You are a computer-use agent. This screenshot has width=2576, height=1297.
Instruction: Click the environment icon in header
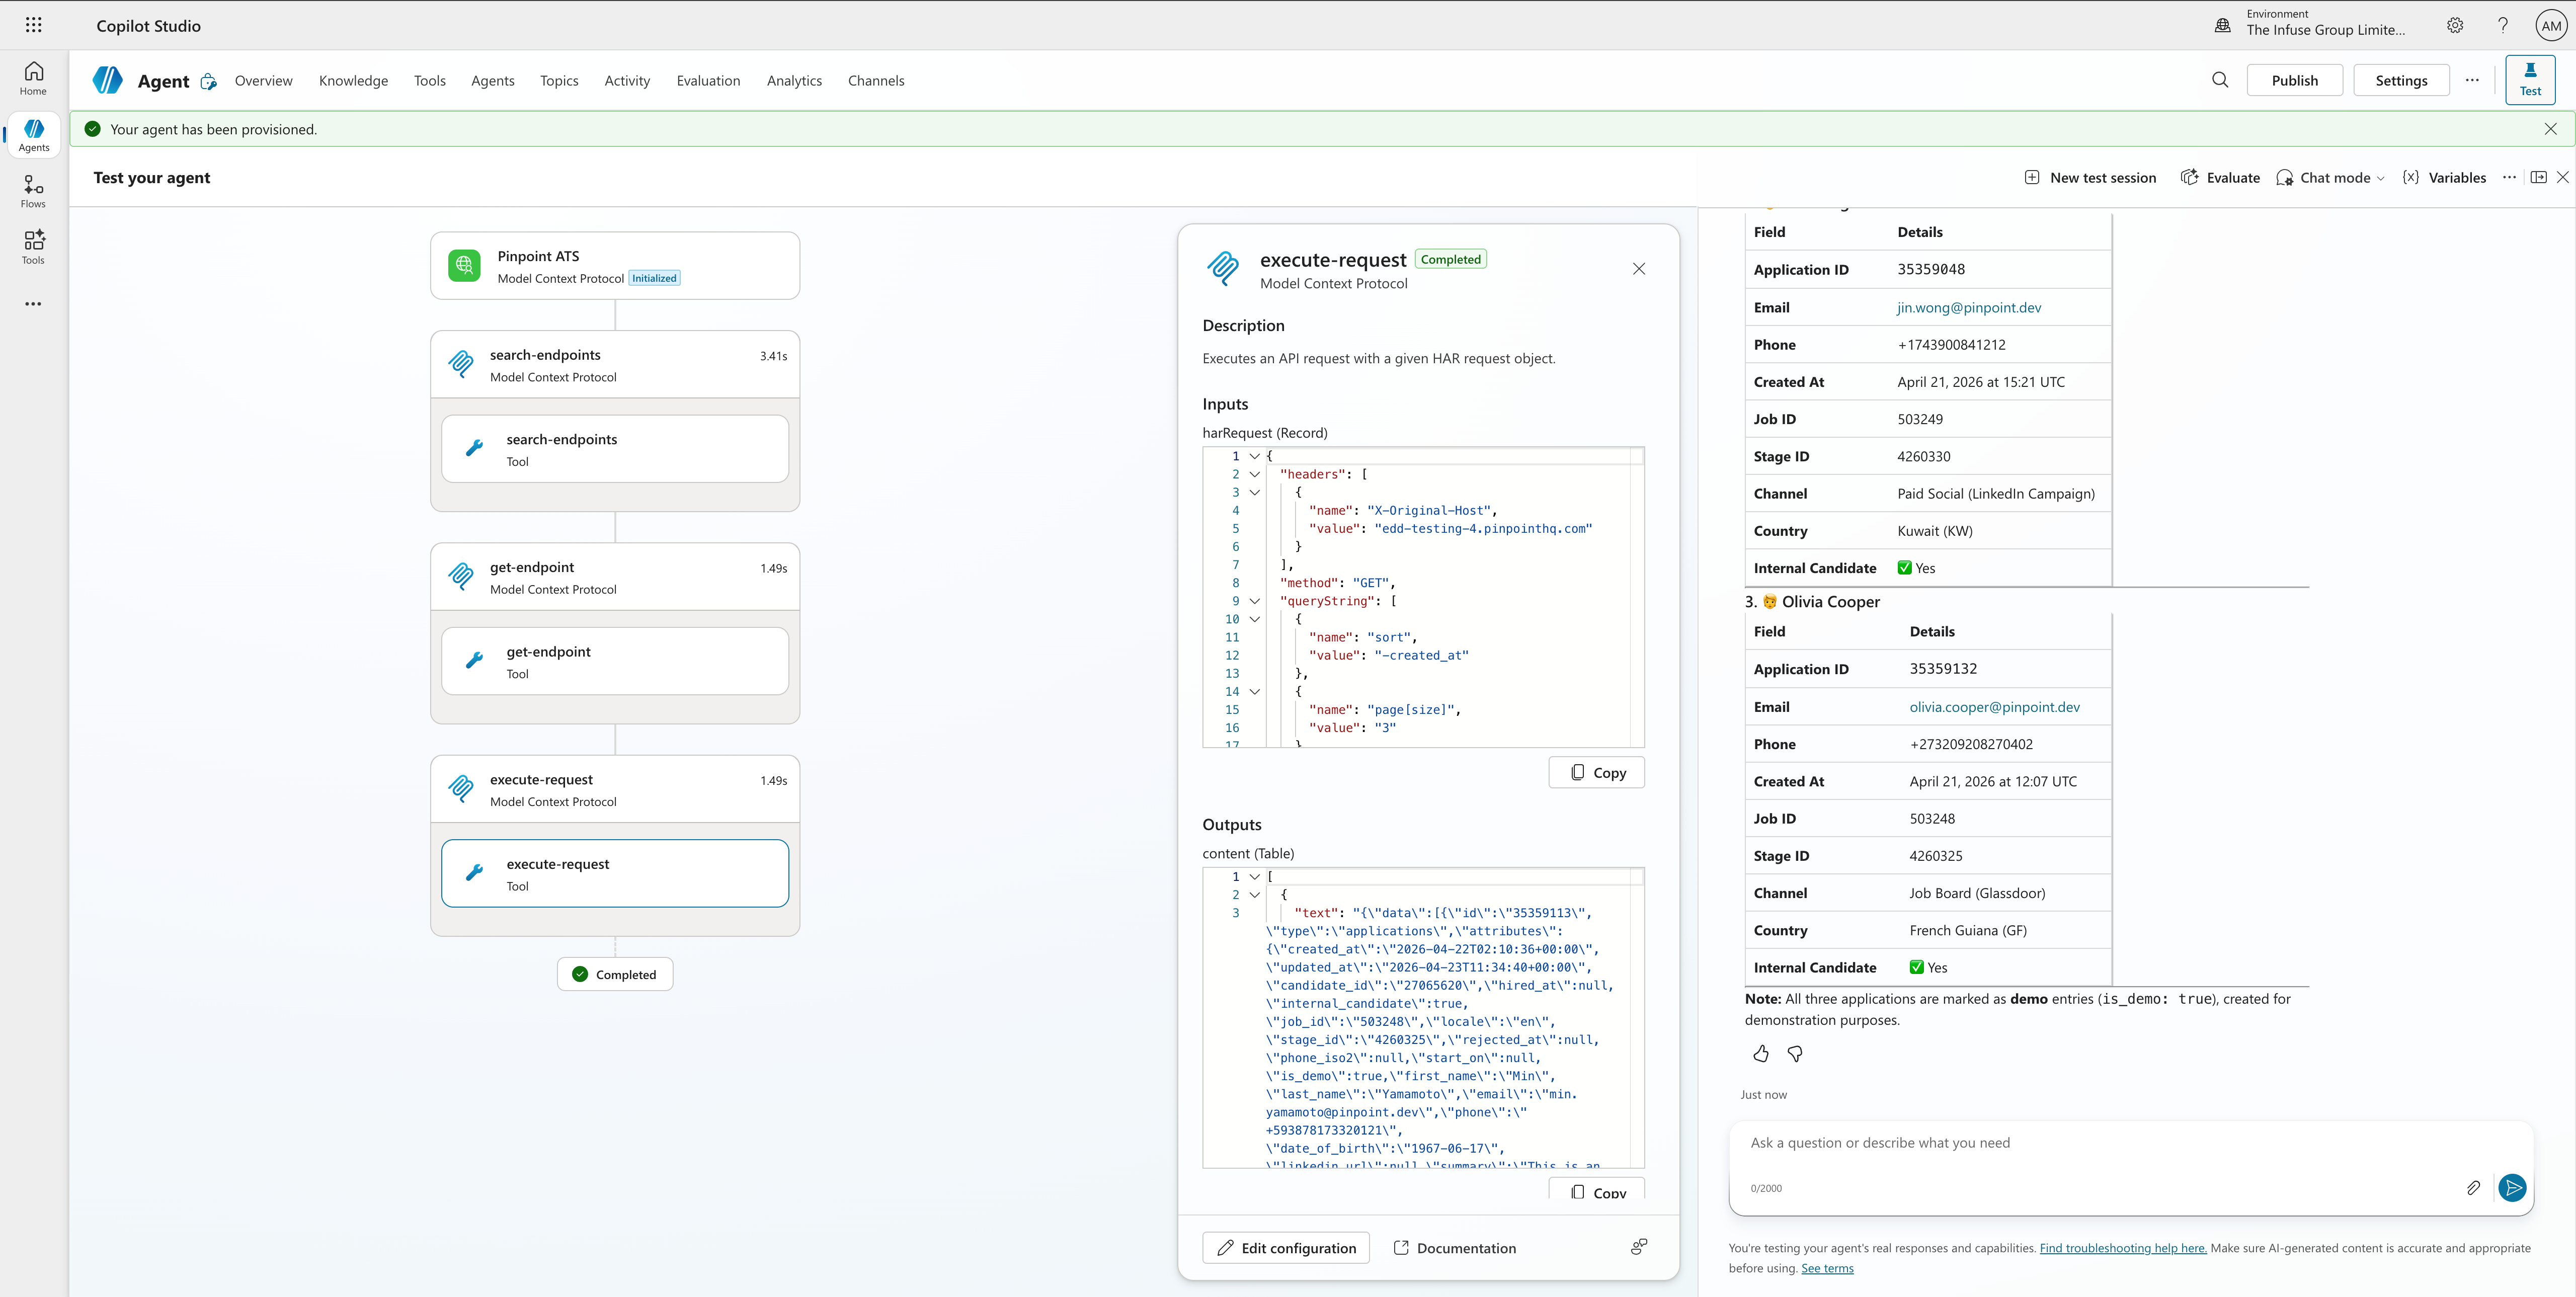tap(2222, 26)
